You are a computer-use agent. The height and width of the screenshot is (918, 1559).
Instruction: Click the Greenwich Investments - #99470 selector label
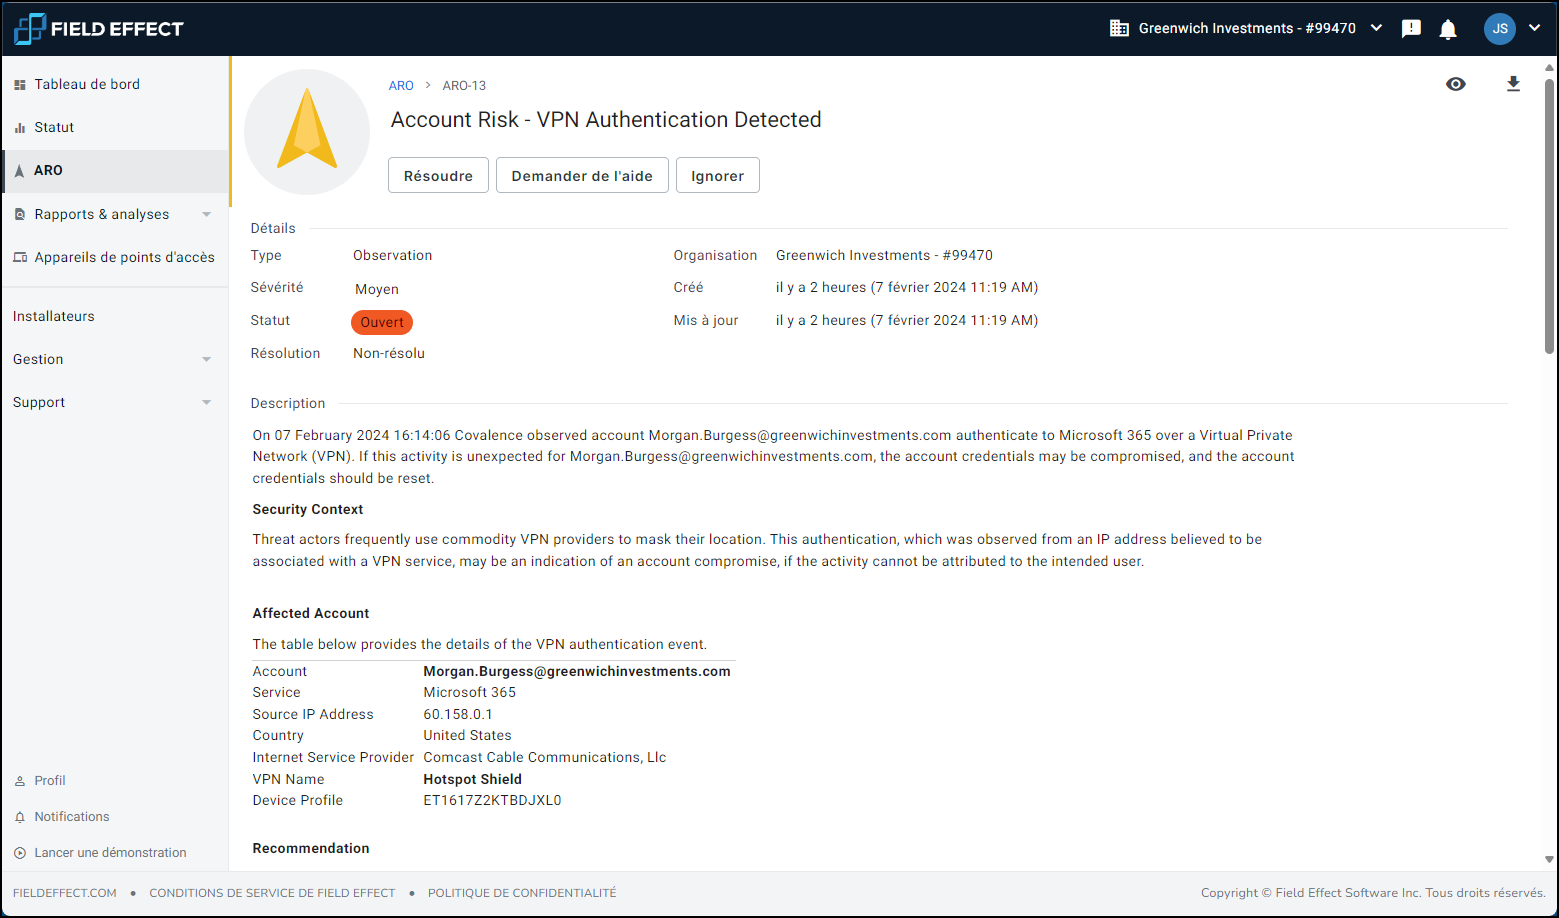click(1247, 28)
